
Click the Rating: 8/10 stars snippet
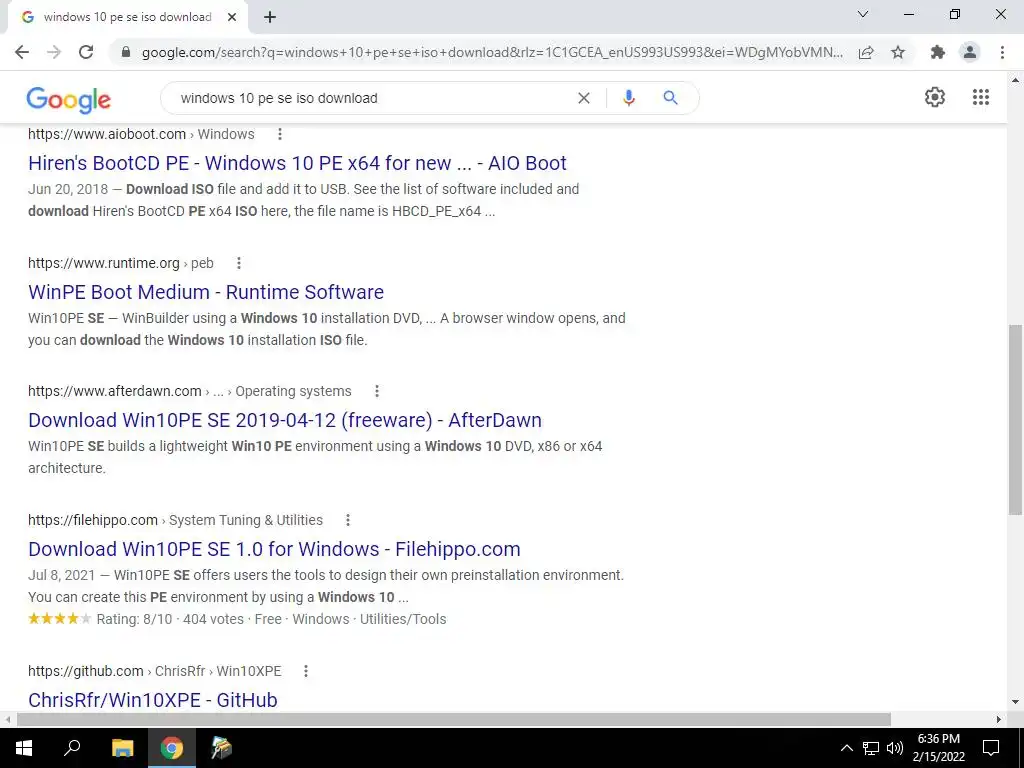pos(237,618)
